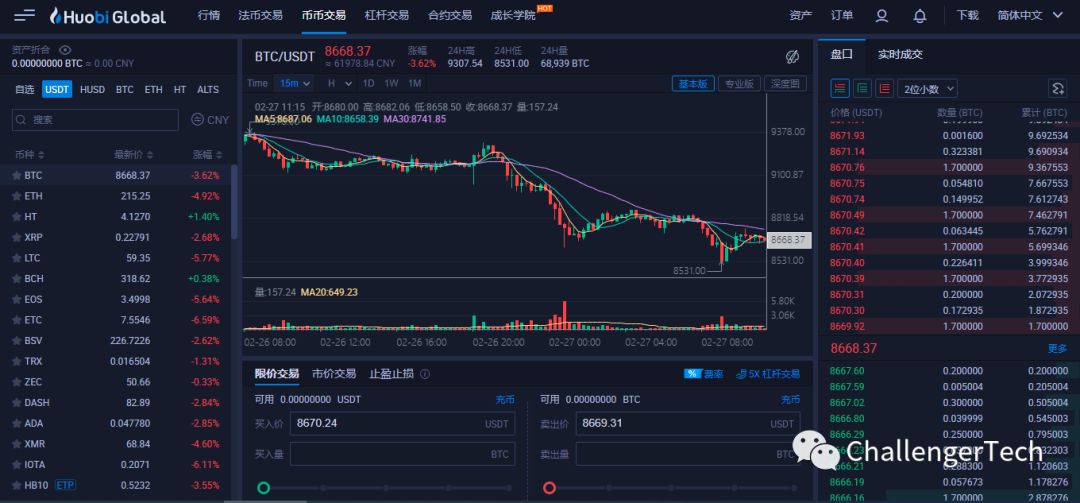Open the hamburger menu beside Huobi logo

25,15
